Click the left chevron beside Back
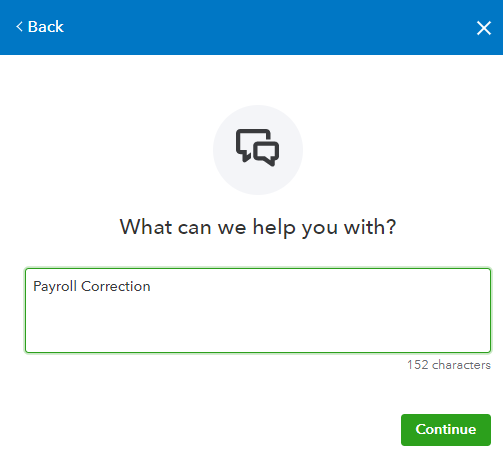 (x=19, y=27)
